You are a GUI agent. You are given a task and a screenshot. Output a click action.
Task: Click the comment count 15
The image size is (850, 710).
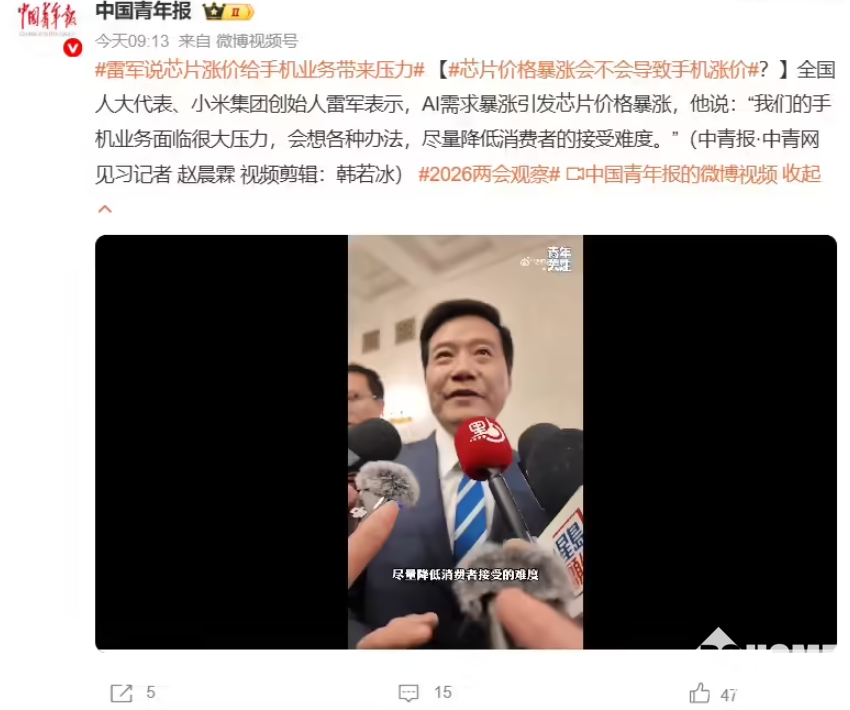[443, 692]
